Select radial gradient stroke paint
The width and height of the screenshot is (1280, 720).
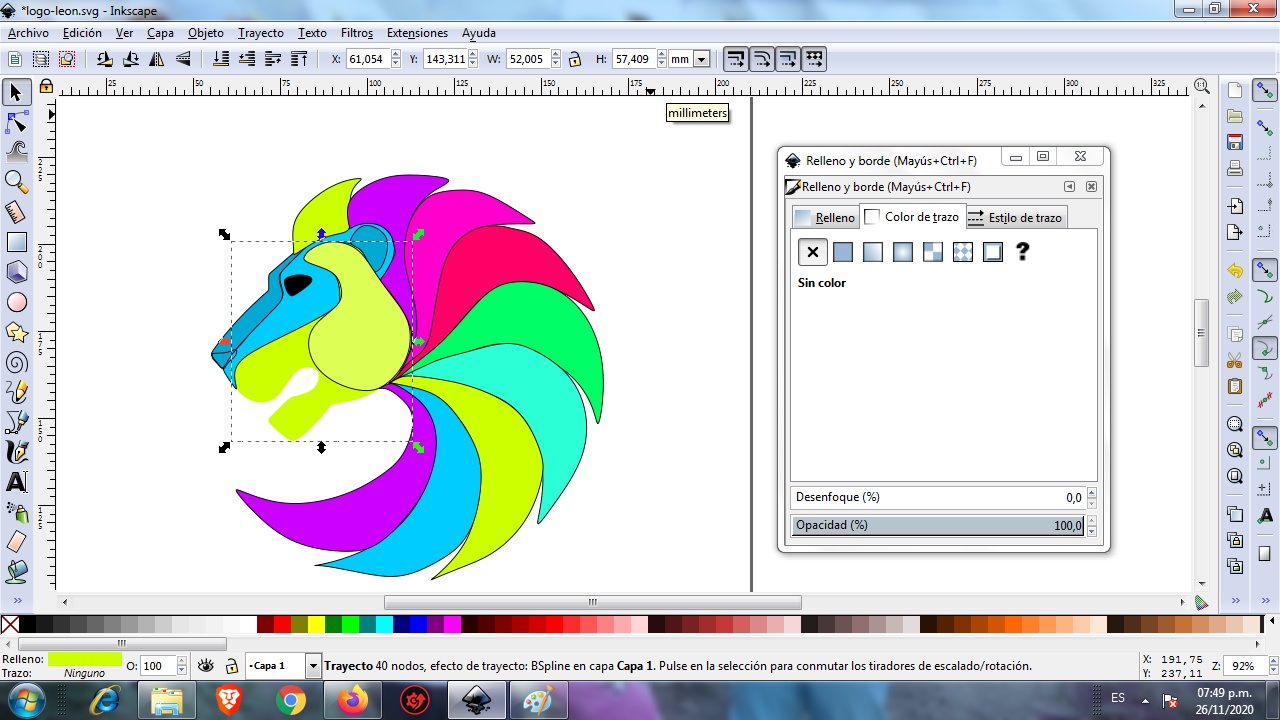pyautogui.click(x=903, y=252)
